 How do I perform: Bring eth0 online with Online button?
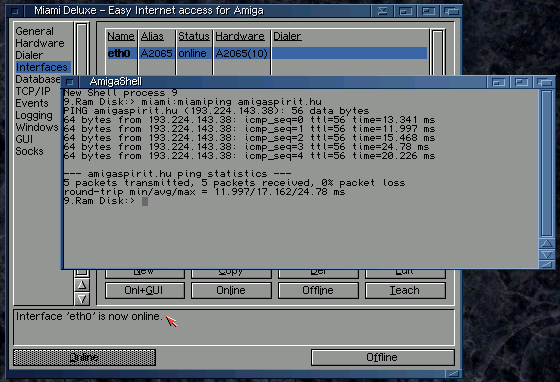click(x=231, y=290)
